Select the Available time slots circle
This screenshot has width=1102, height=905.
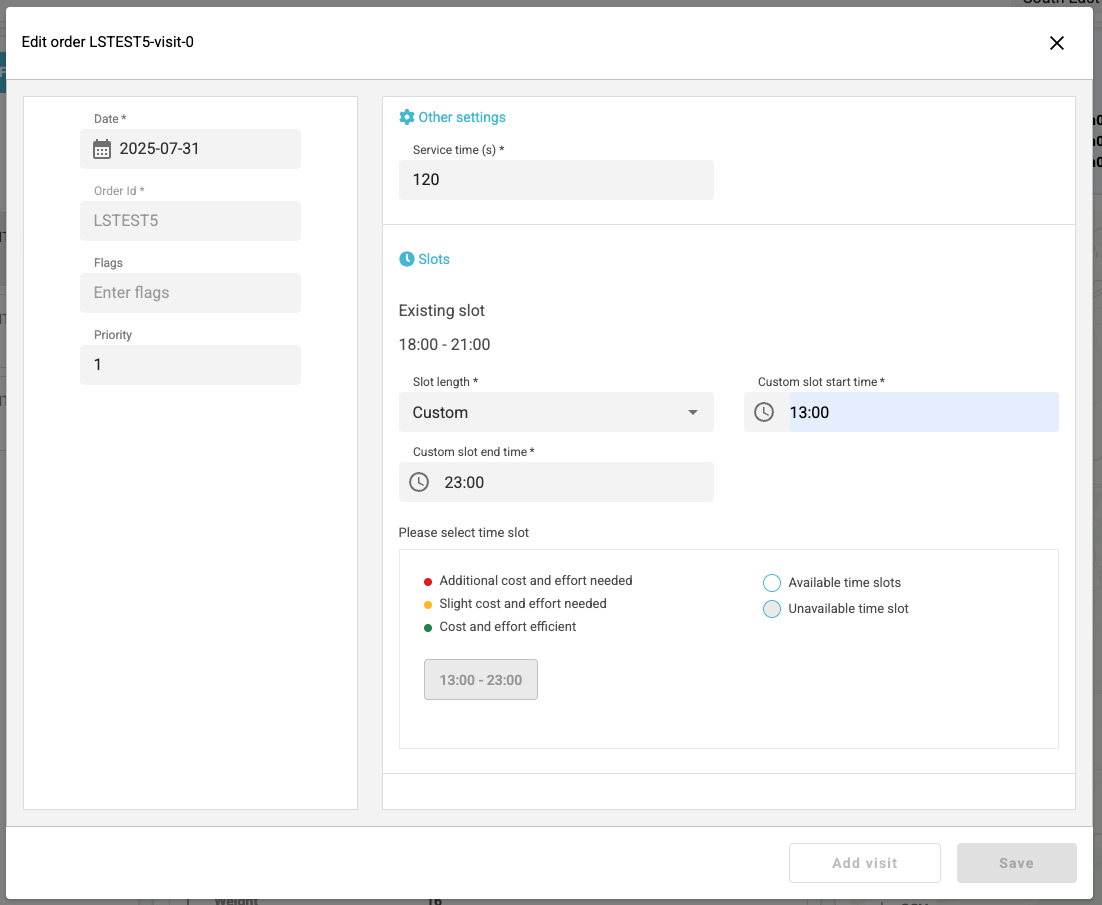pos(772,583)
